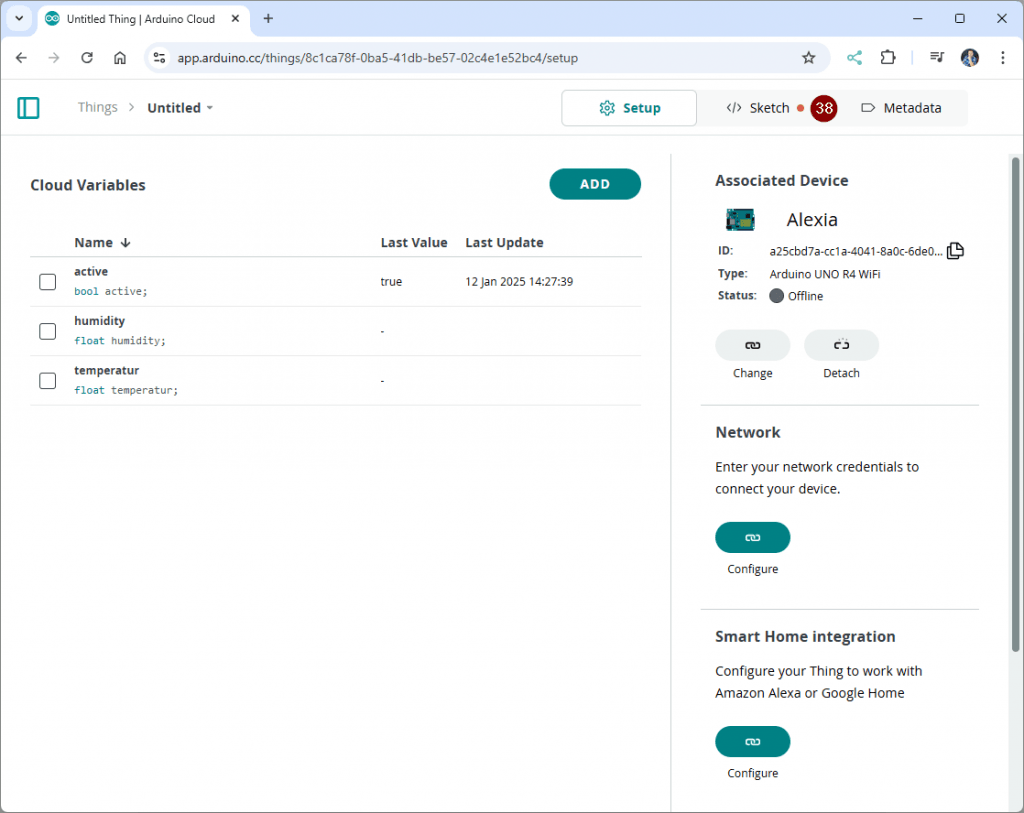Click the Change device link icon

point(752,345)
